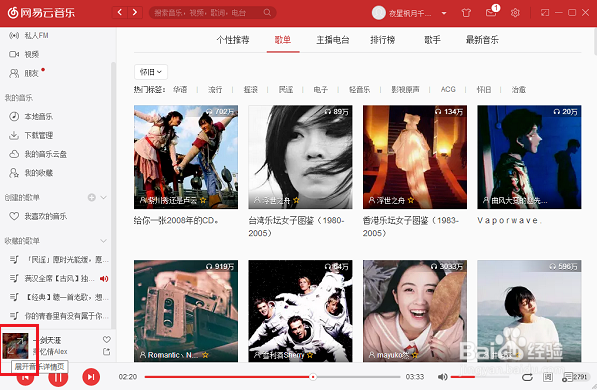Open the skin theme shirt icon

466,13
